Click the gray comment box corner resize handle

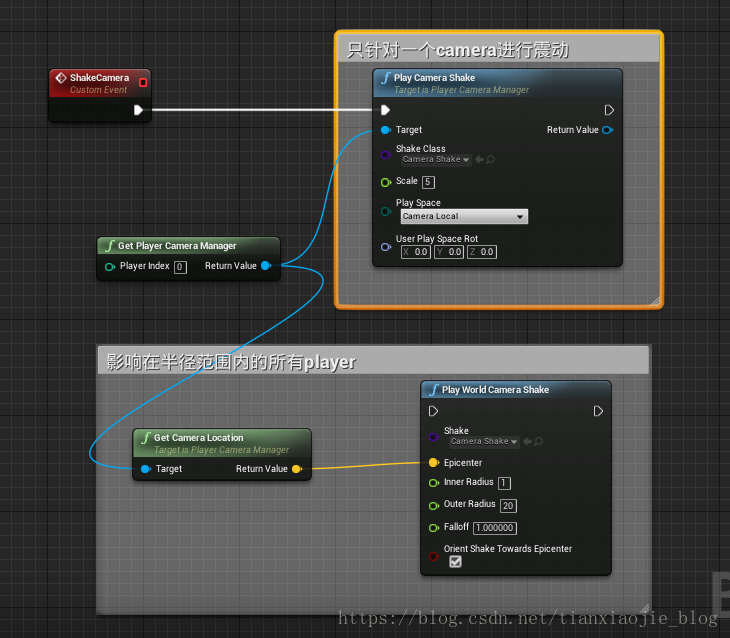coord(645,608)
